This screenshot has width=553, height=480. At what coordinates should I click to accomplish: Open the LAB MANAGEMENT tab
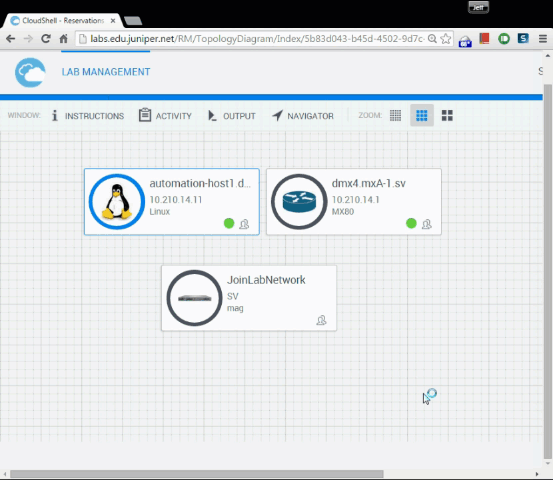[x=106, y=72]
